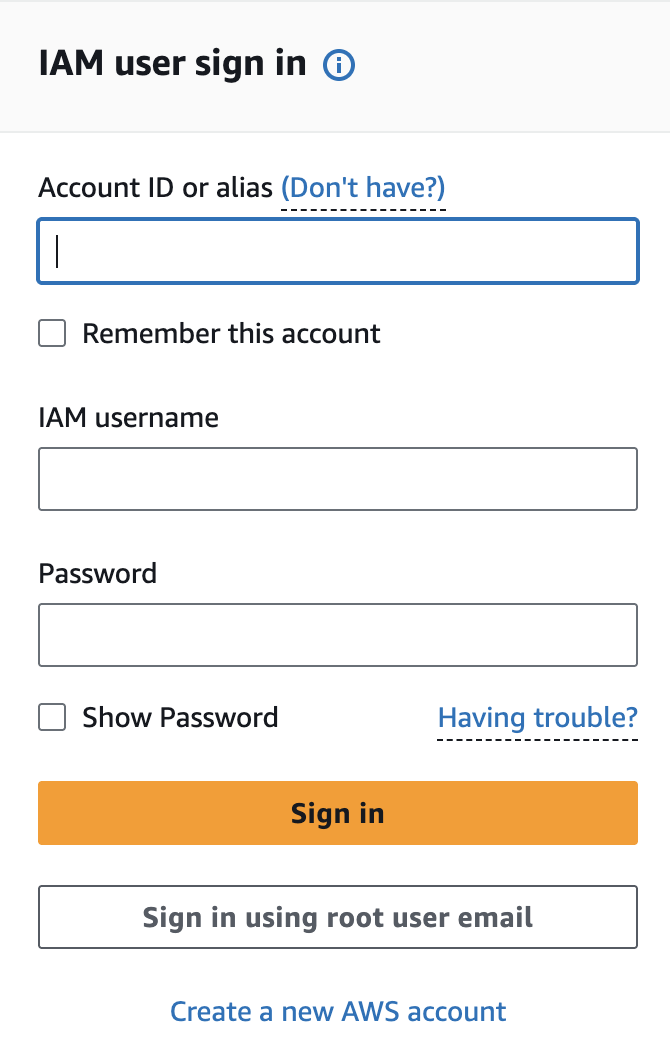Place cursor at right end of Account ID field

pyautogui.click(x=620, y=251)
